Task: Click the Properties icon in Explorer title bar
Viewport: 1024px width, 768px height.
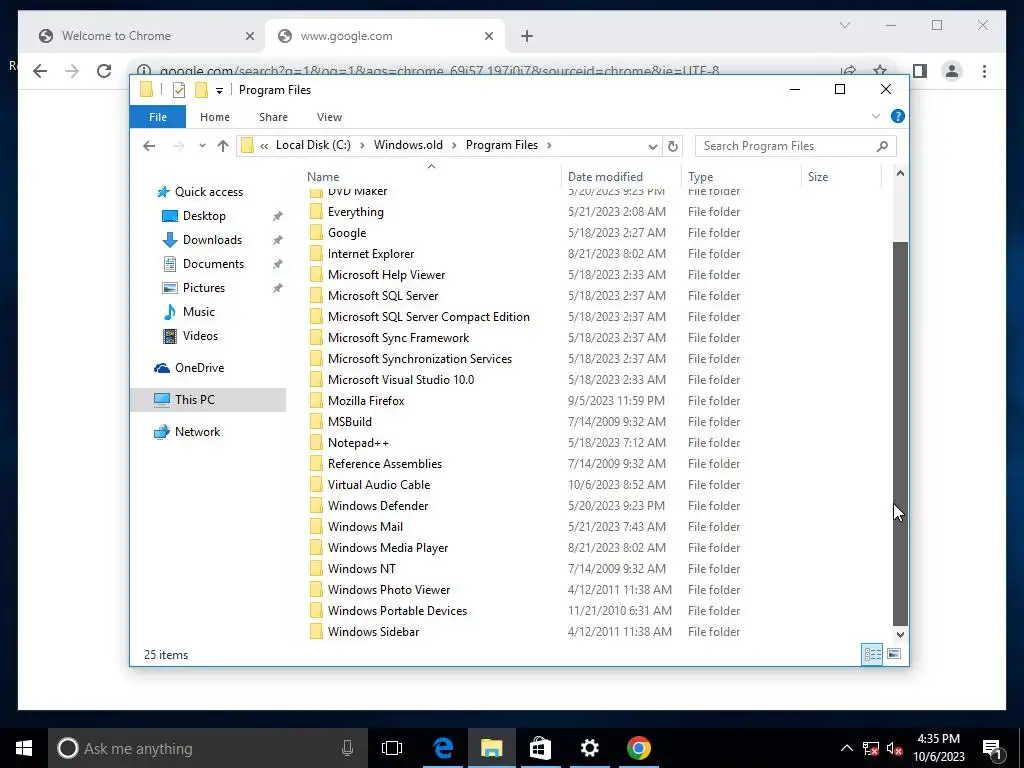Action: 178,90
